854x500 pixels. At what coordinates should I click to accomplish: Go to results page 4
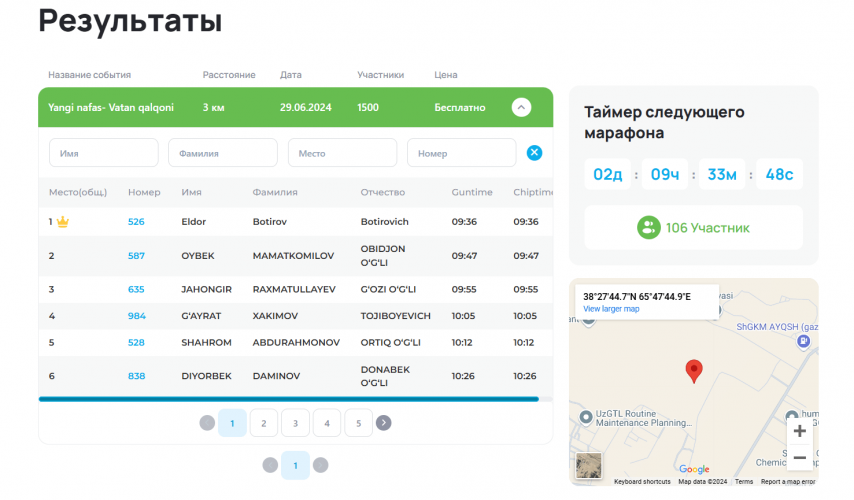[x=327, y=423]
